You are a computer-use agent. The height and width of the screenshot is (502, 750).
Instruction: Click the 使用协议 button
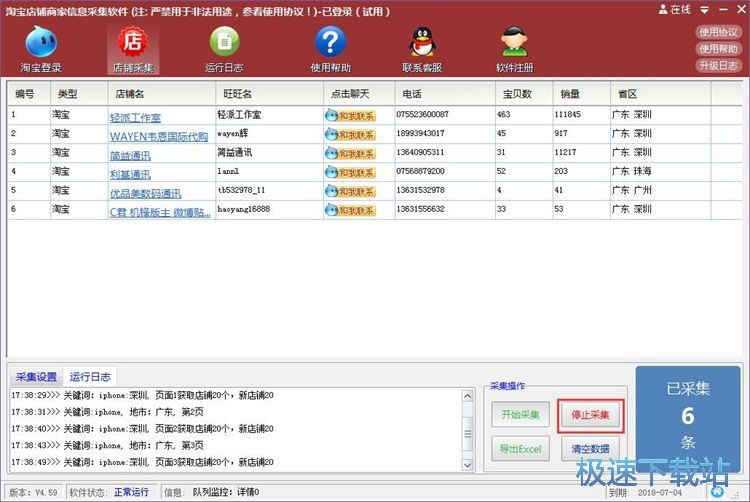(x=718, y=32)
